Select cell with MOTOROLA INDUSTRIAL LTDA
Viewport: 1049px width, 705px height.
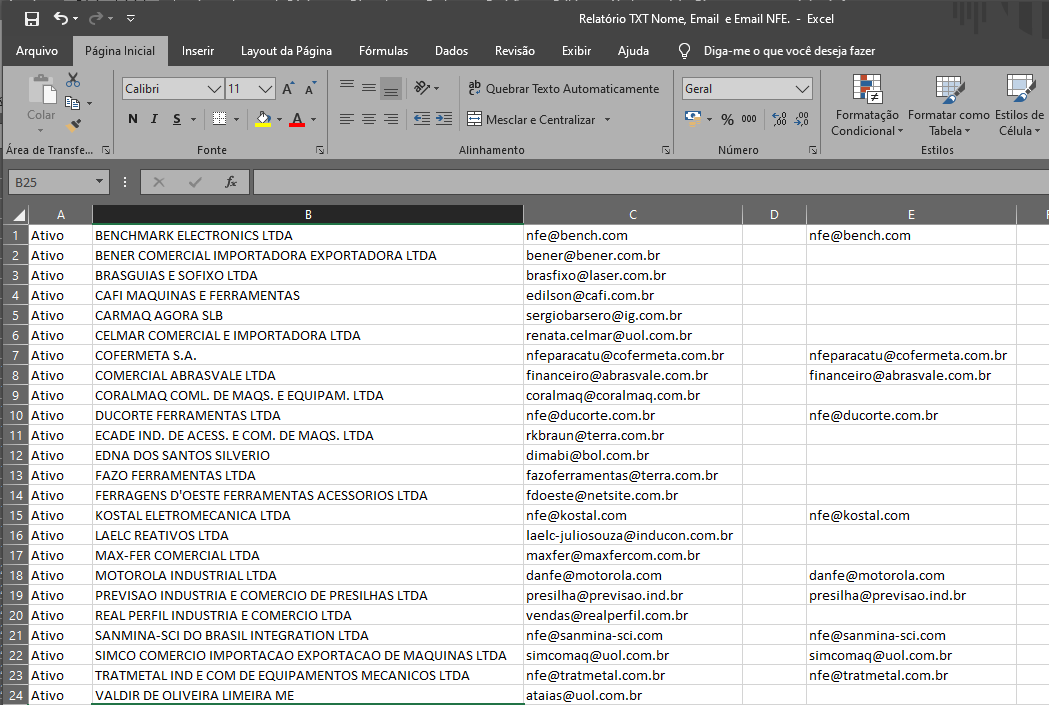[x=308, y=575]
